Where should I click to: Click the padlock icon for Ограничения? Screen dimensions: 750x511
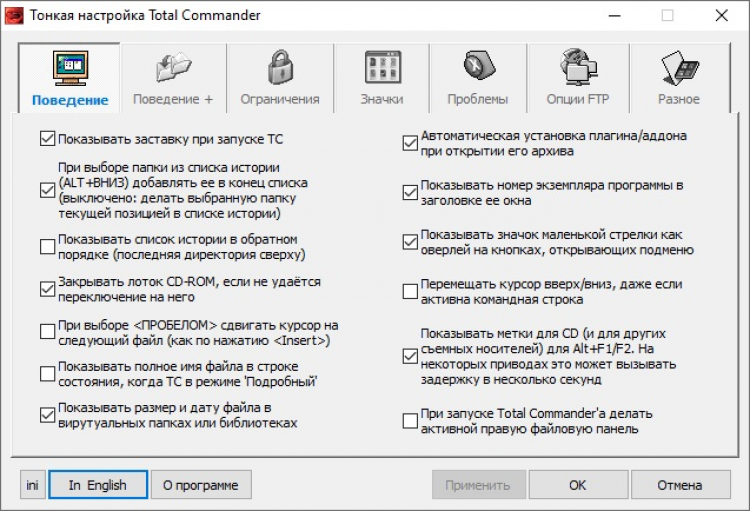[279, 68]
